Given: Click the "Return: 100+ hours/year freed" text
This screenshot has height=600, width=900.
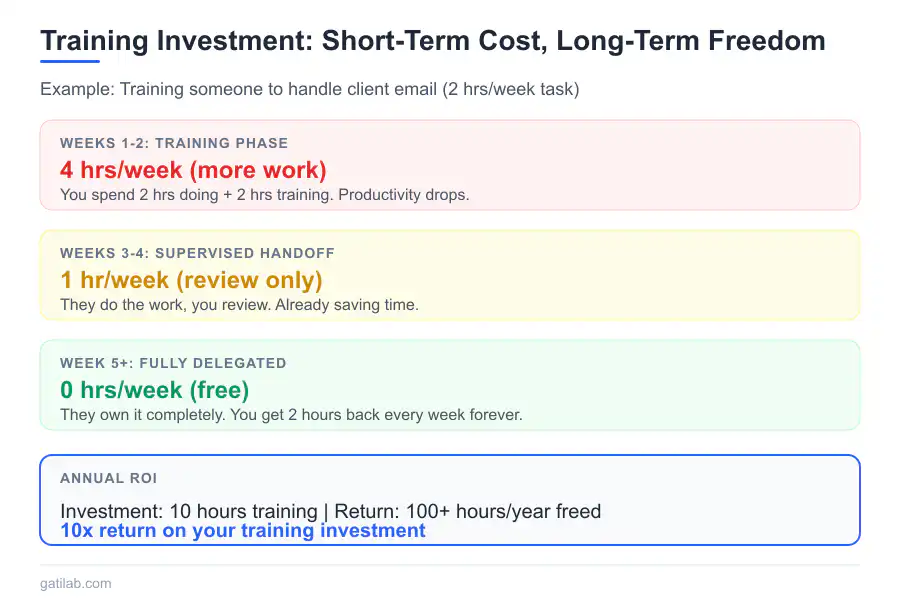Looking at the screenshot, I should click(468, 512).
